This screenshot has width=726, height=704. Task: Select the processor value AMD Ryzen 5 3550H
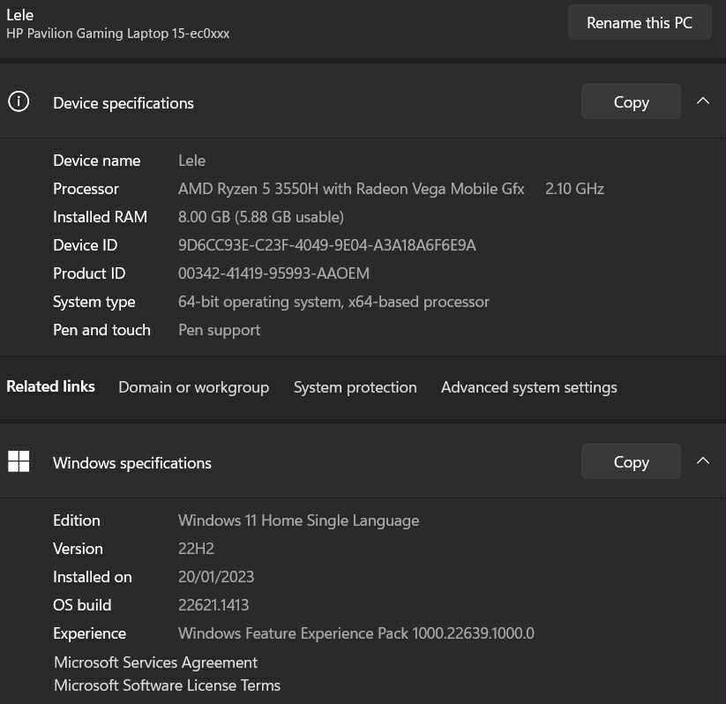point(351,189)
